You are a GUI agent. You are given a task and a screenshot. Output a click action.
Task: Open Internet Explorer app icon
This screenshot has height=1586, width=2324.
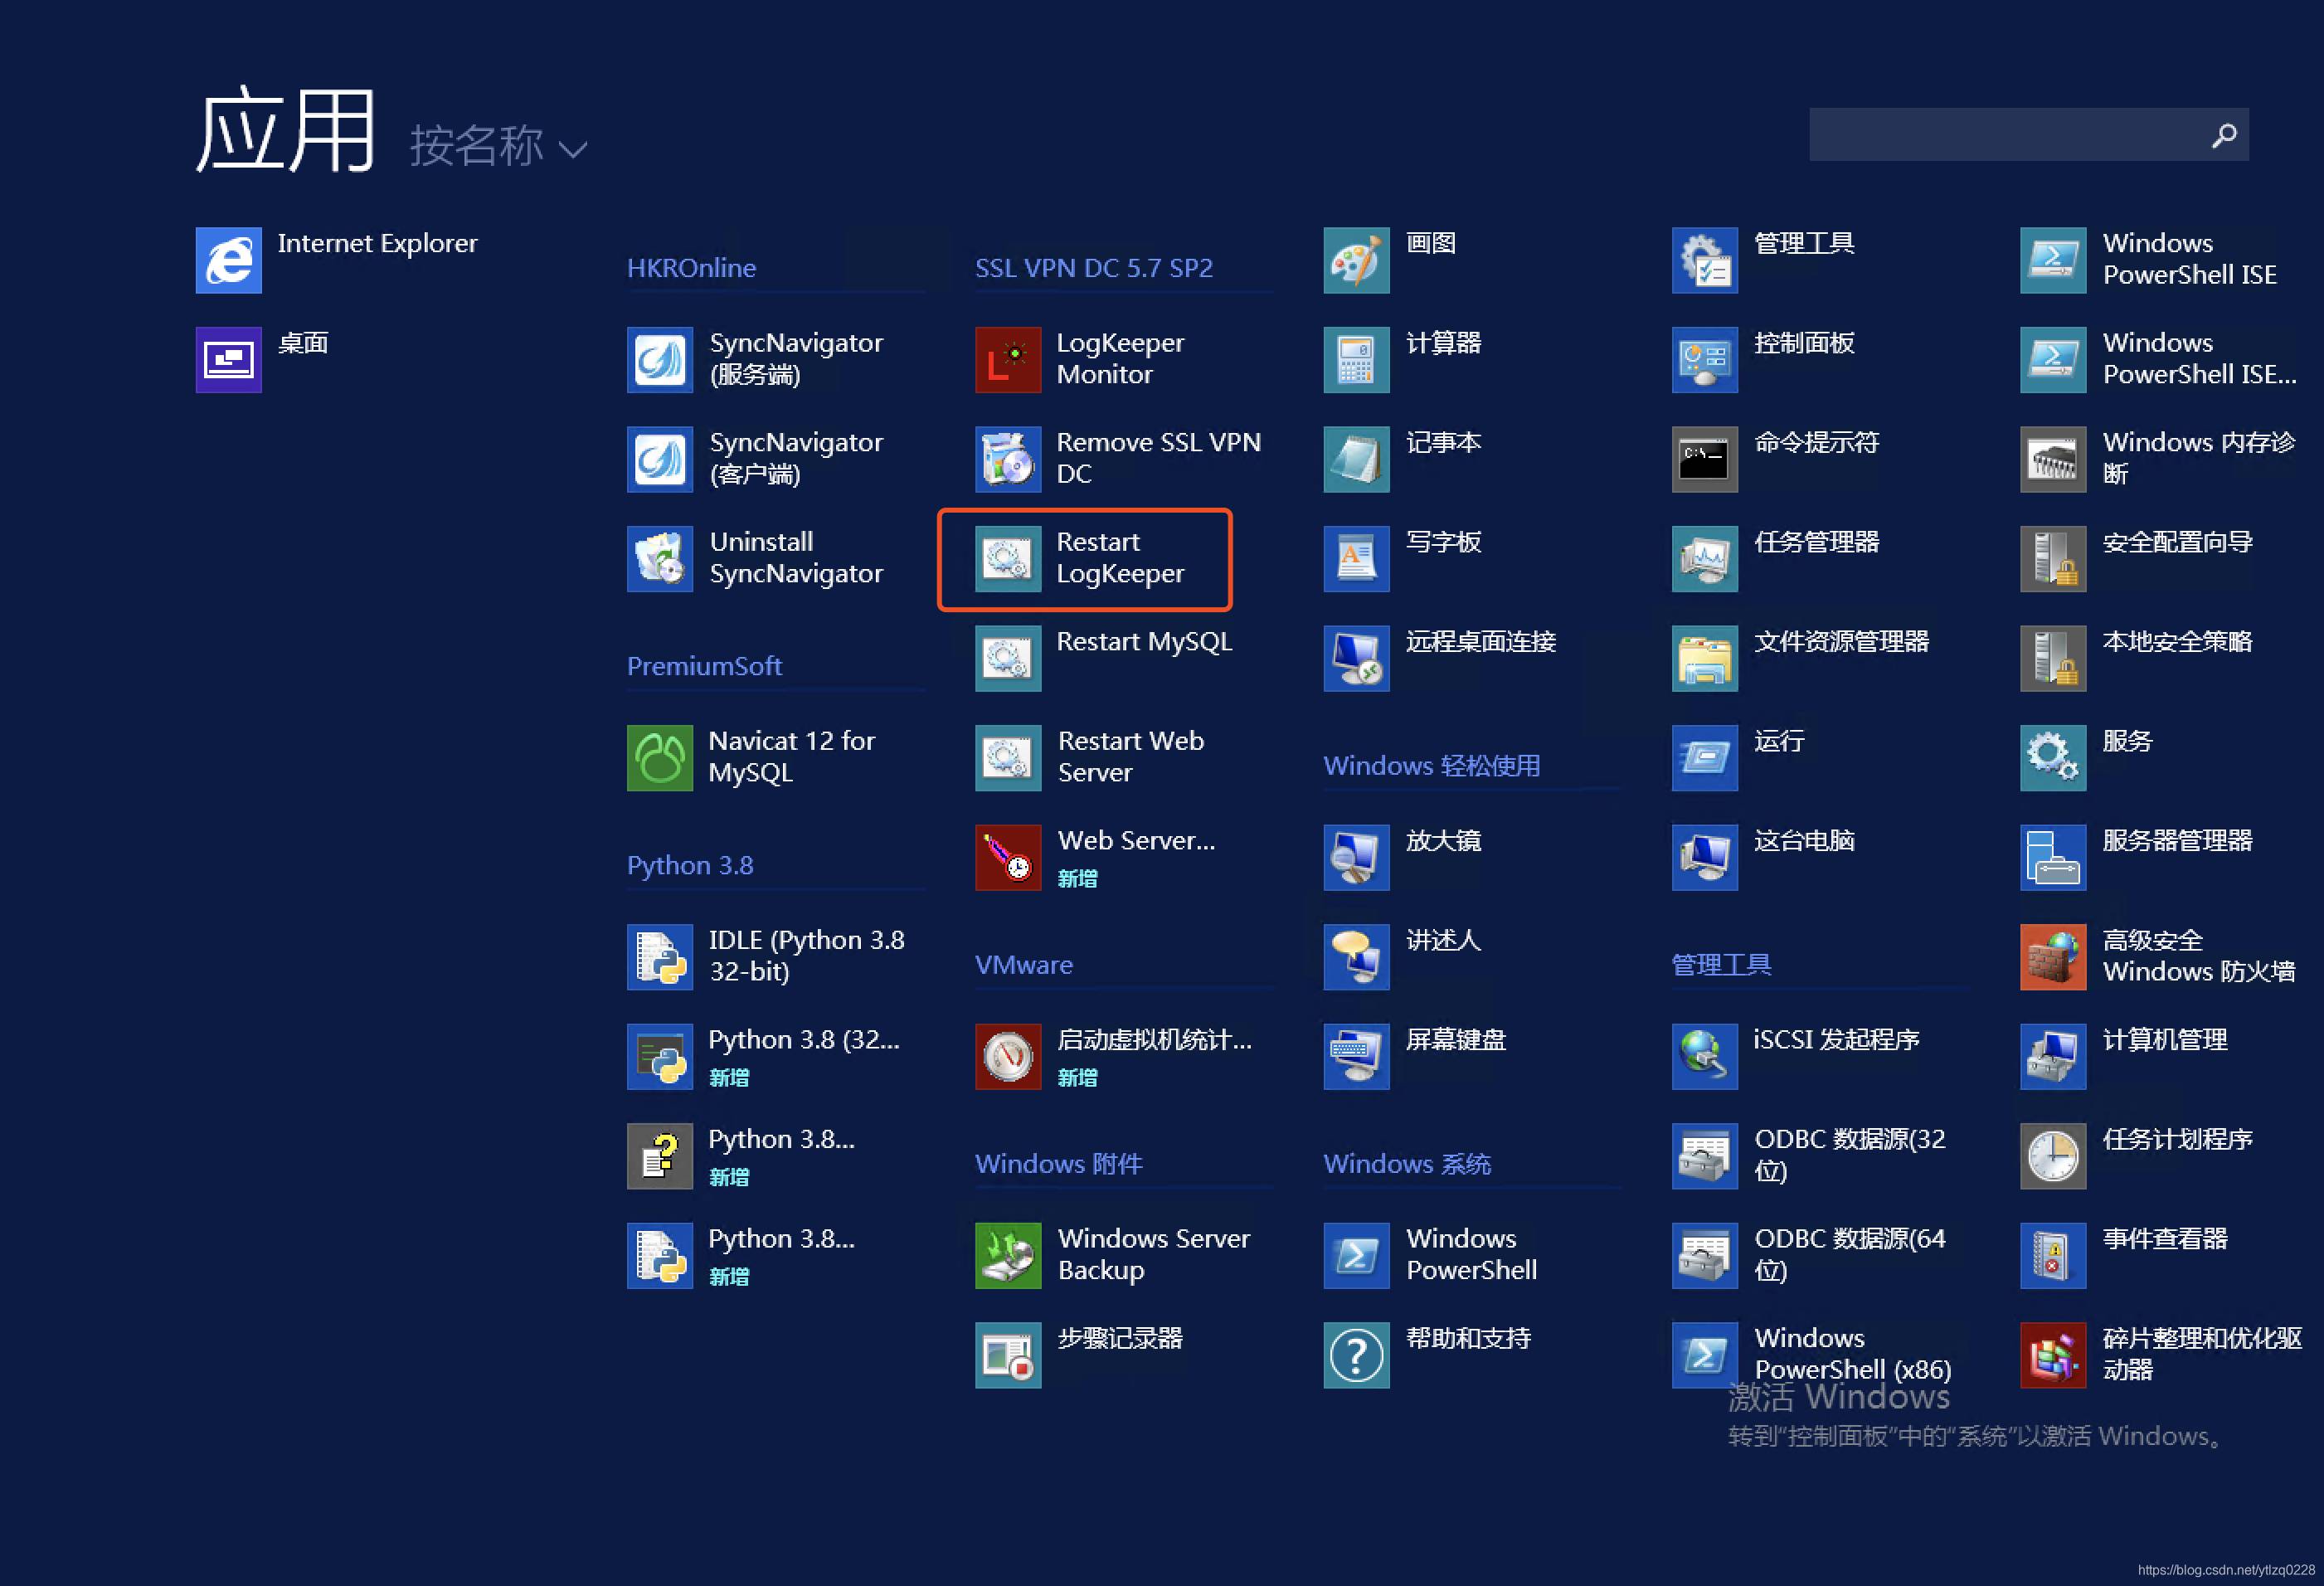[228, 259]
